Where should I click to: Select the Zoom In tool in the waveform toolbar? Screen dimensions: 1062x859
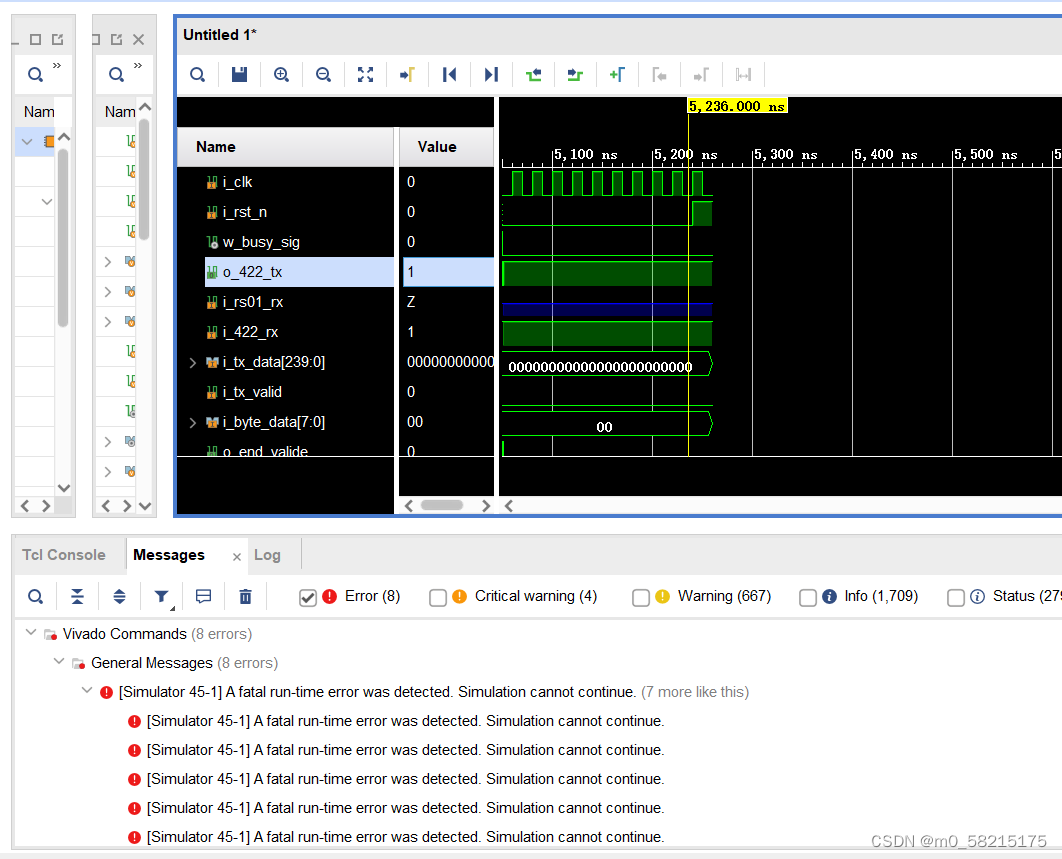click(281, 74)
